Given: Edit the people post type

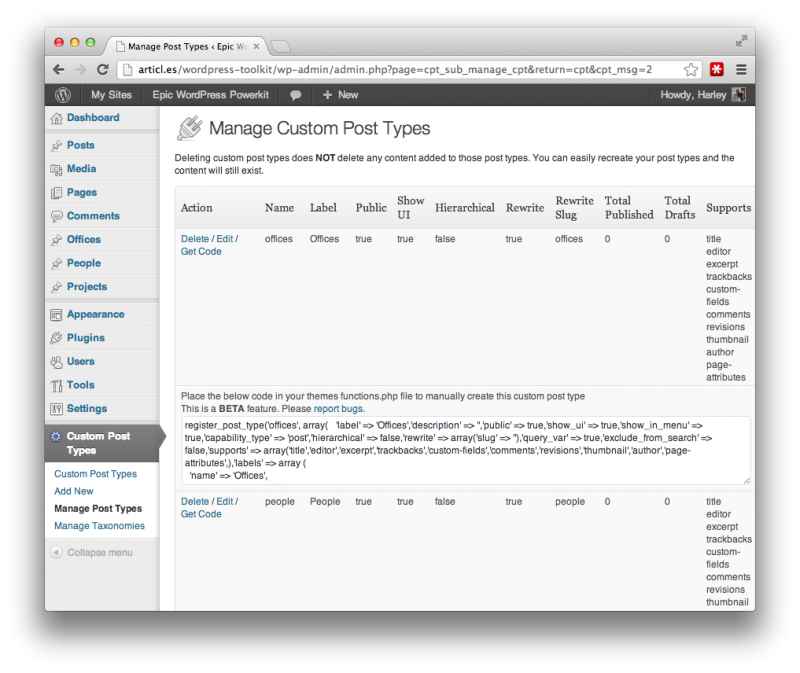Looking at the screenshot, I should coord(224,502).
